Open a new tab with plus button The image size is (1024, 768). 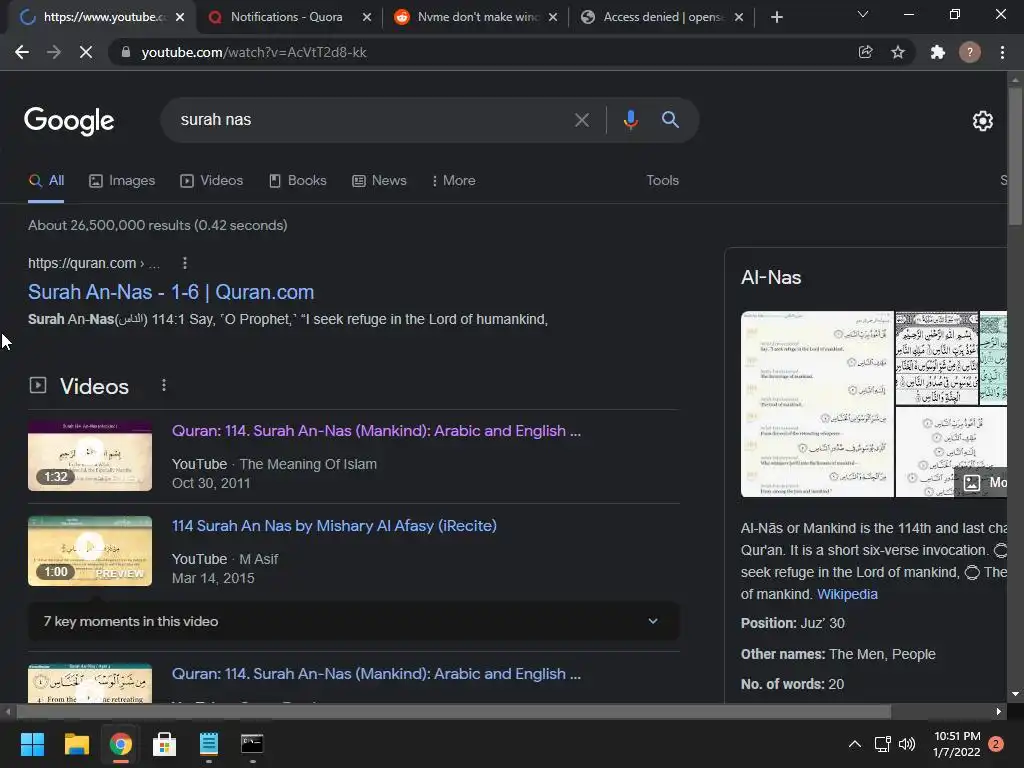(x=776, y=17)
